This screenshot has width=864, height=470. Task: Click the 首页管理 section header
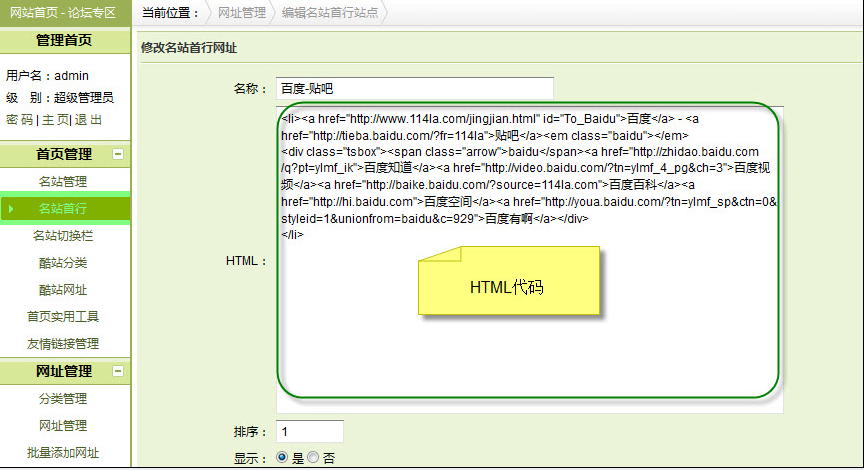64,154
